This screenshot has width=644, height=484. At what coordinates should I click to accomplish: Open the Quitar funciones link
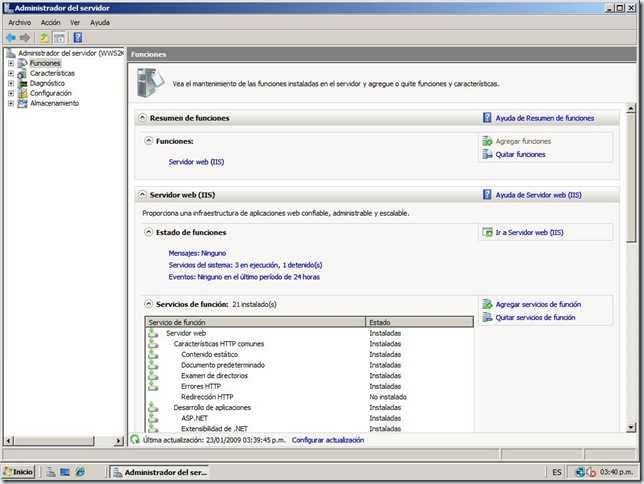click(x=520, y=154)
